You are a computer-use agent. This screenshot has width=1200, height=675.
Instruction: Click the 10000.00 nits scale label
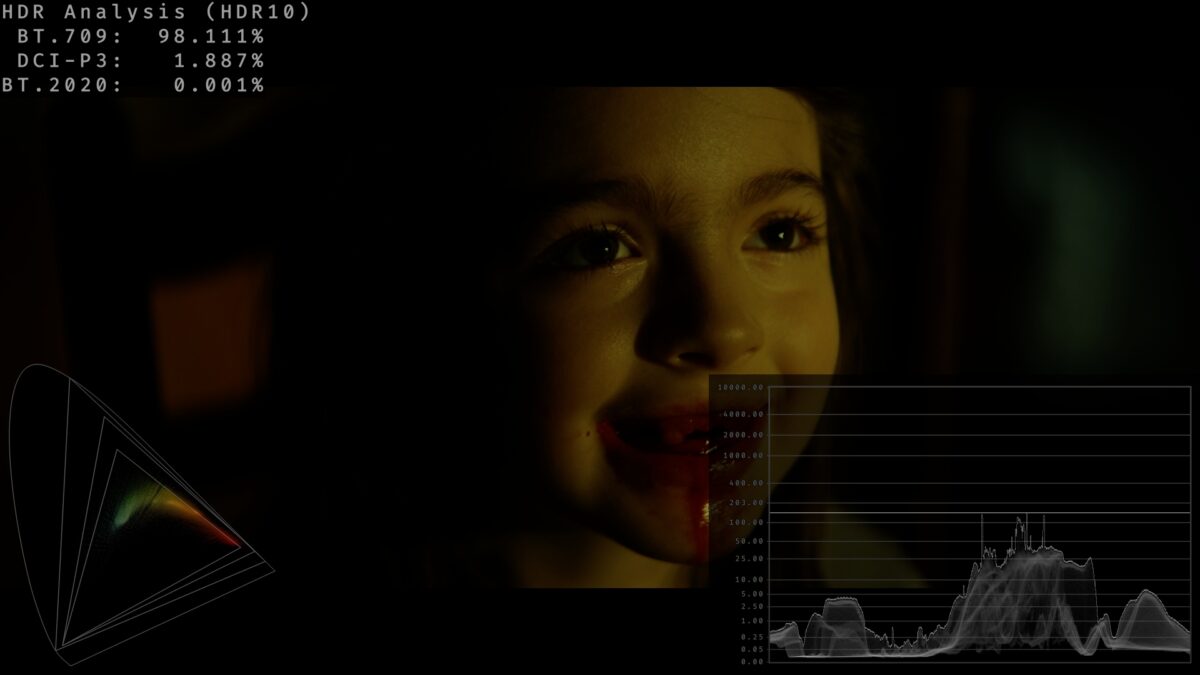click(742, 387)
